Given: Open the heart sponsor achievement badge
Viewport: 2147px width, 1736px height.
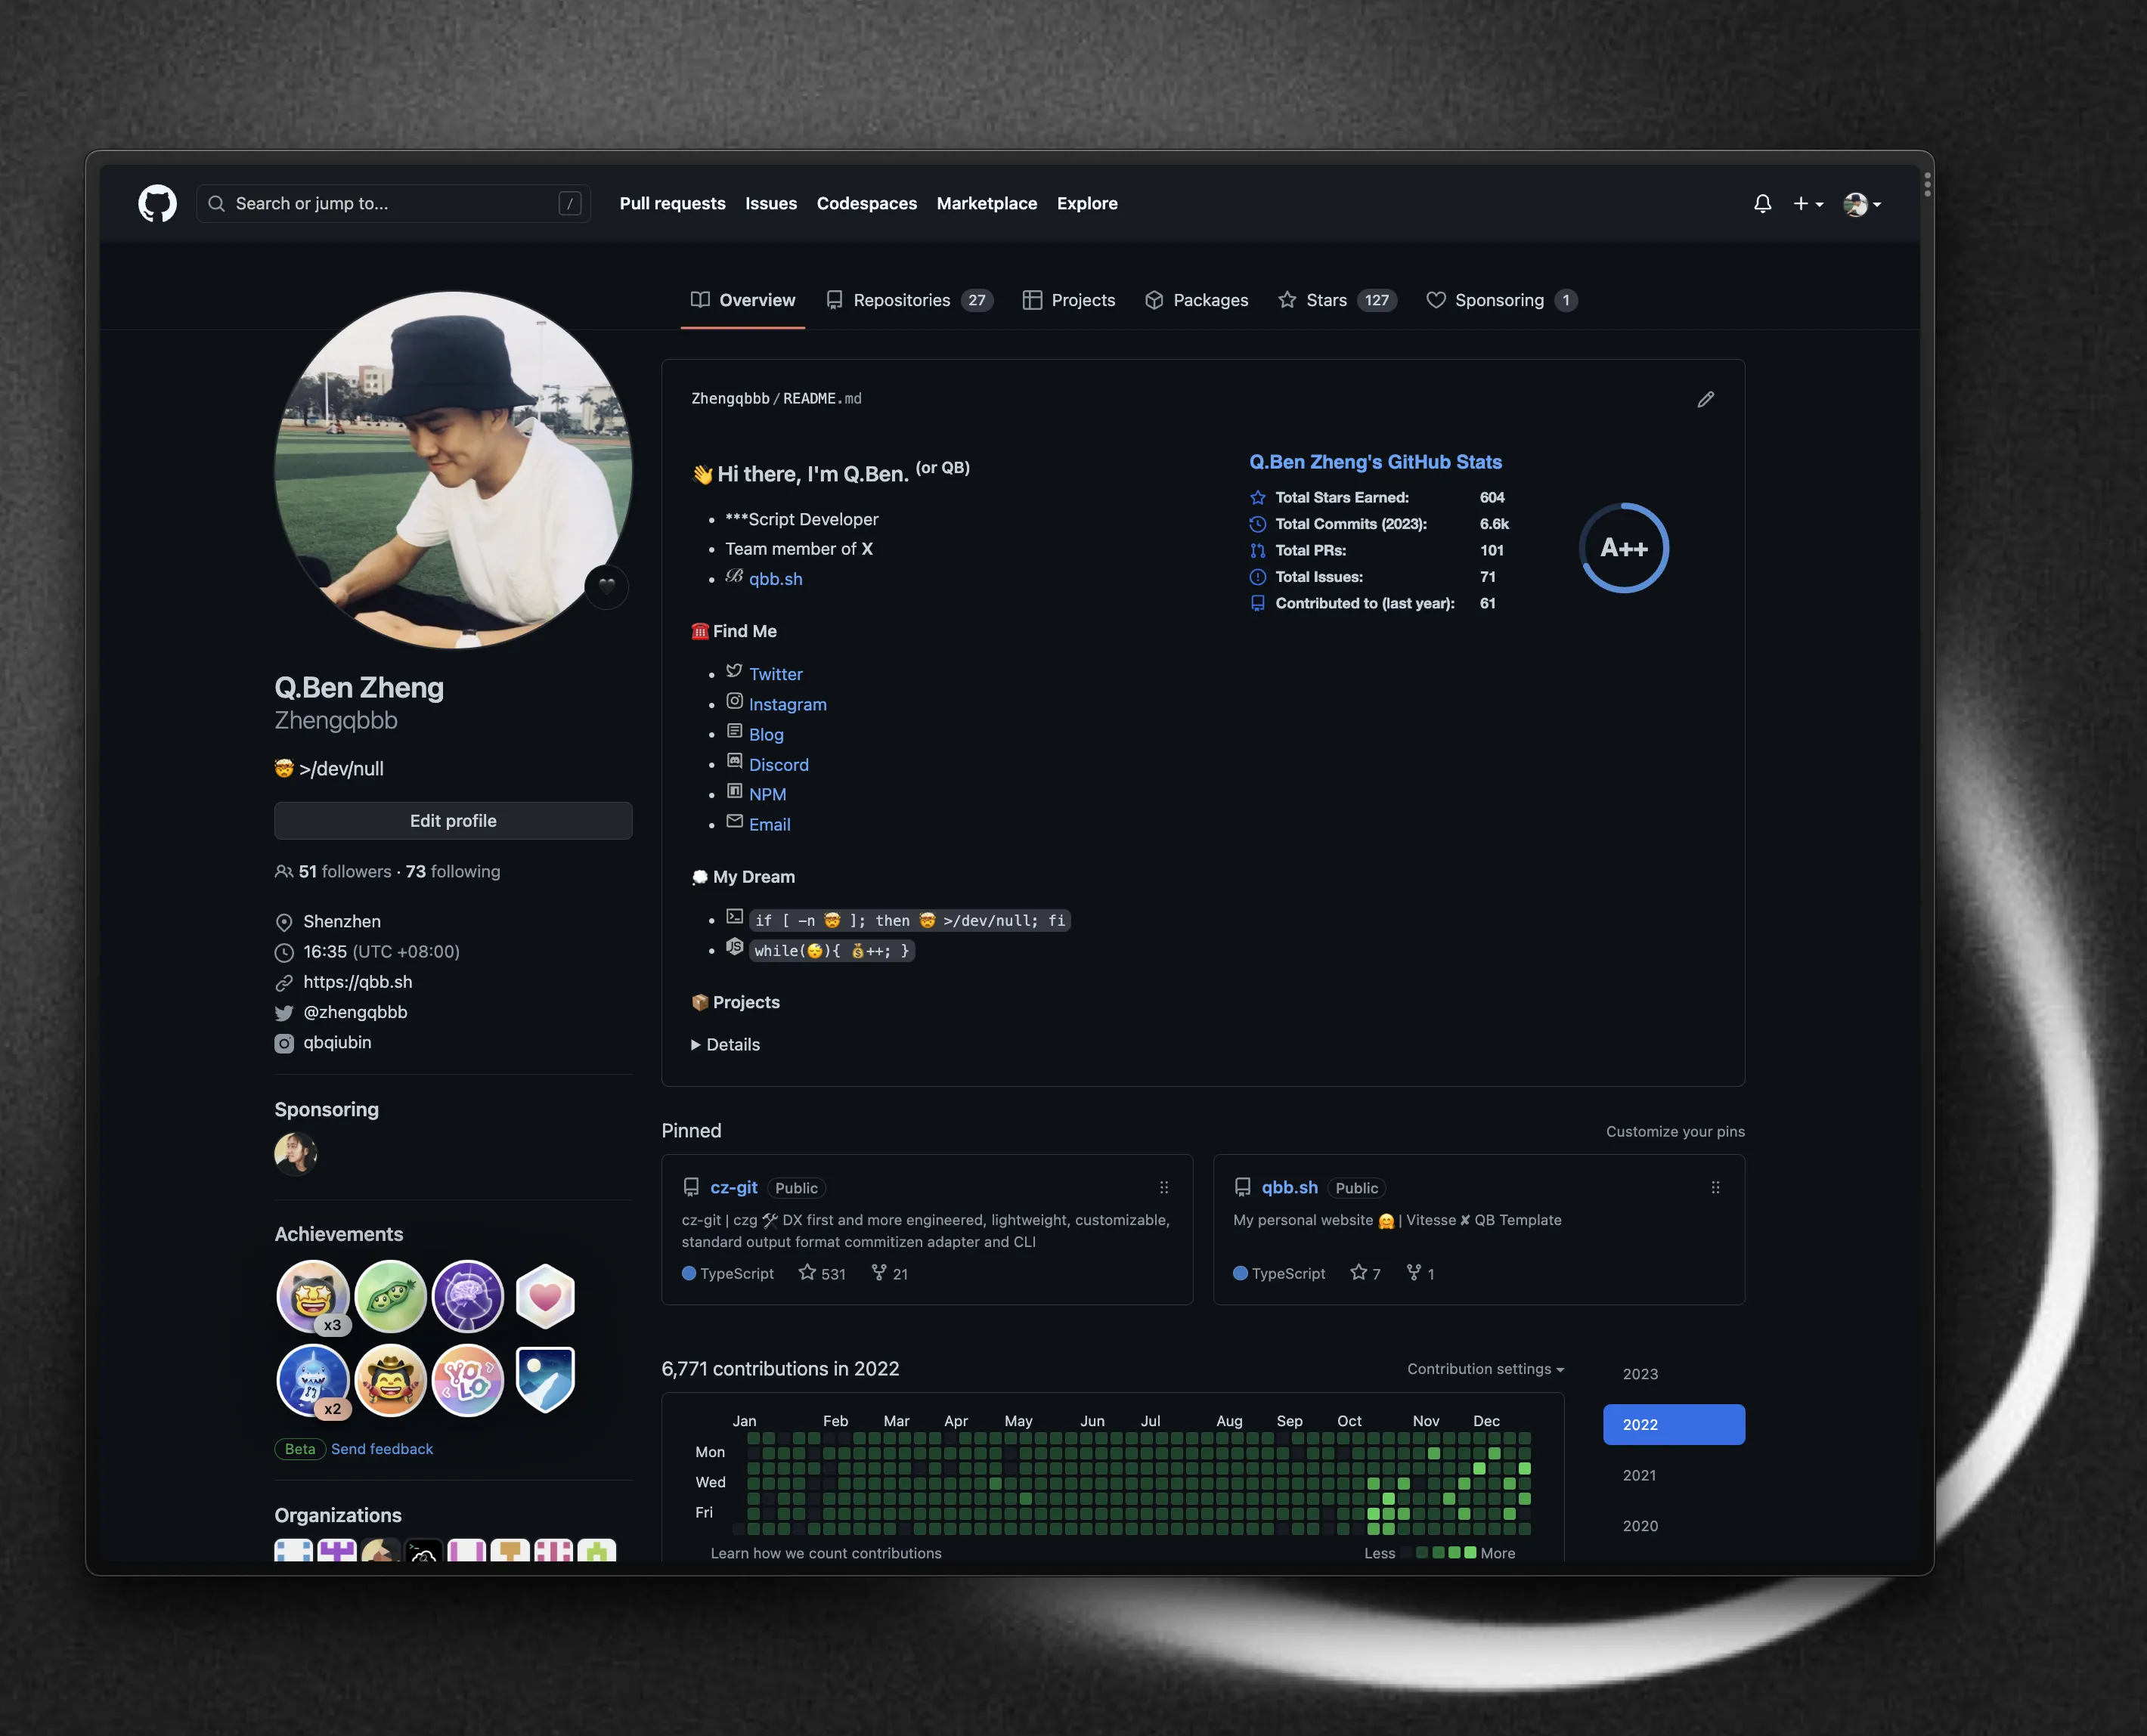Looking at the screenshot, I should click(545, 1297).
